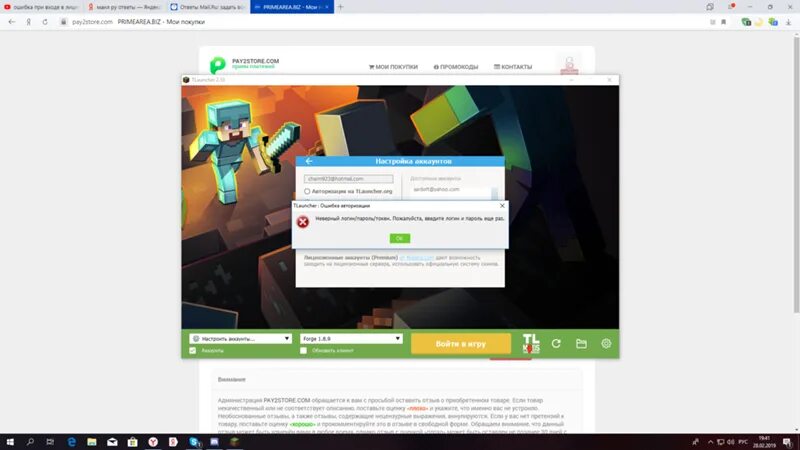Toggle the Accounts checkbox in TLauncher

pyautogui.click(x=192, y=351)
